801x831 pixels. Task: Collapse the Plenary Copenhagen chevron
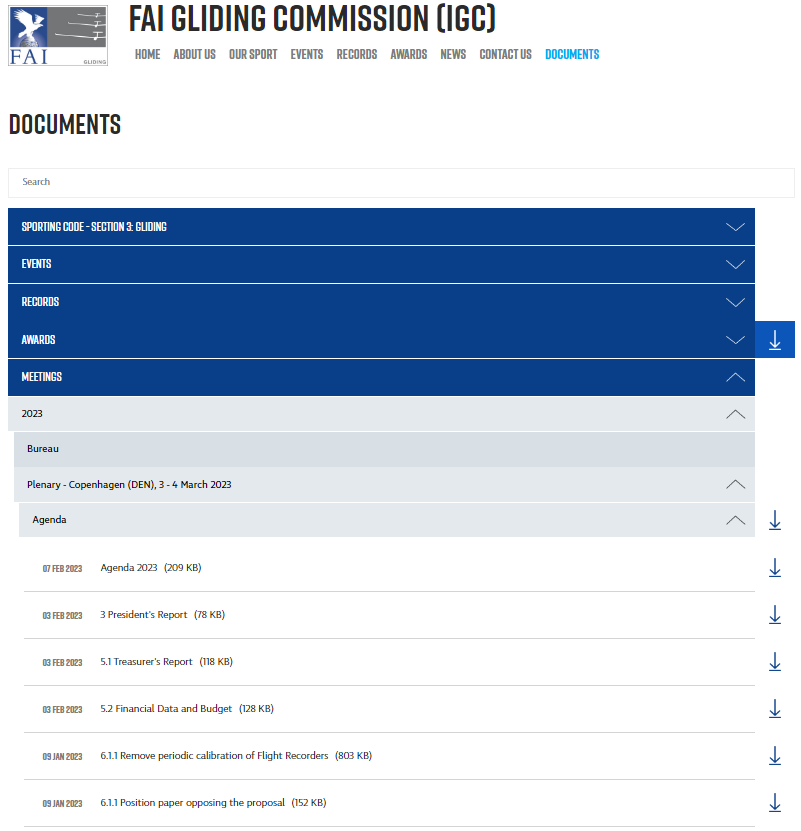(x=735, y=484)
